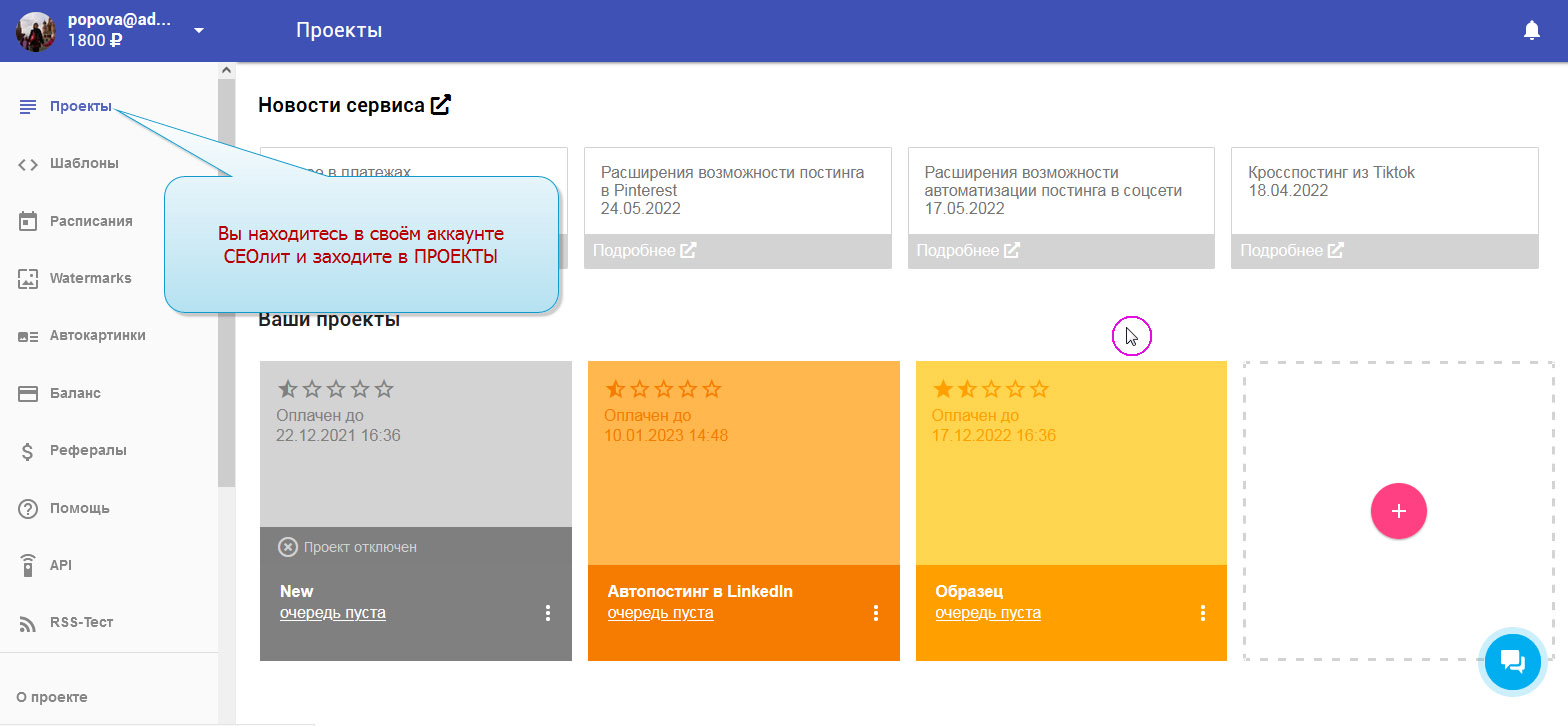Click the user avatar picture
The width and height of the screenshot is (1568, 726).
click(36, 31)
